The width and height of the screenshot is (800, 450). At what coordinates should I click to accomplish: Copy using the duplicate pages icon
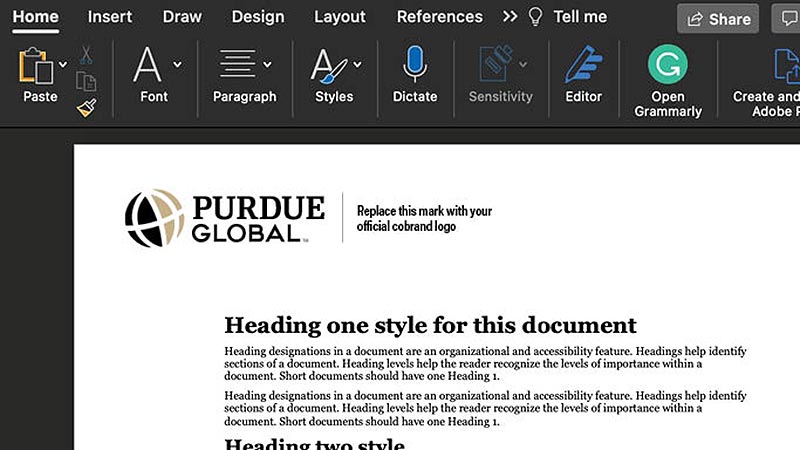pos(86,82)
